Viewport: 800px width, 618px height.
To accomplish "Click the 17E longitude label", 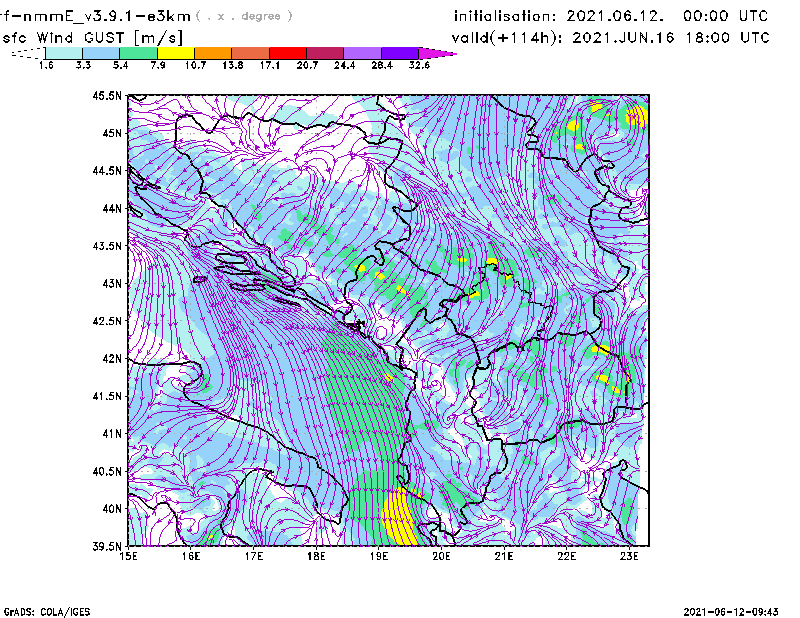I will (x=254, y=556).
